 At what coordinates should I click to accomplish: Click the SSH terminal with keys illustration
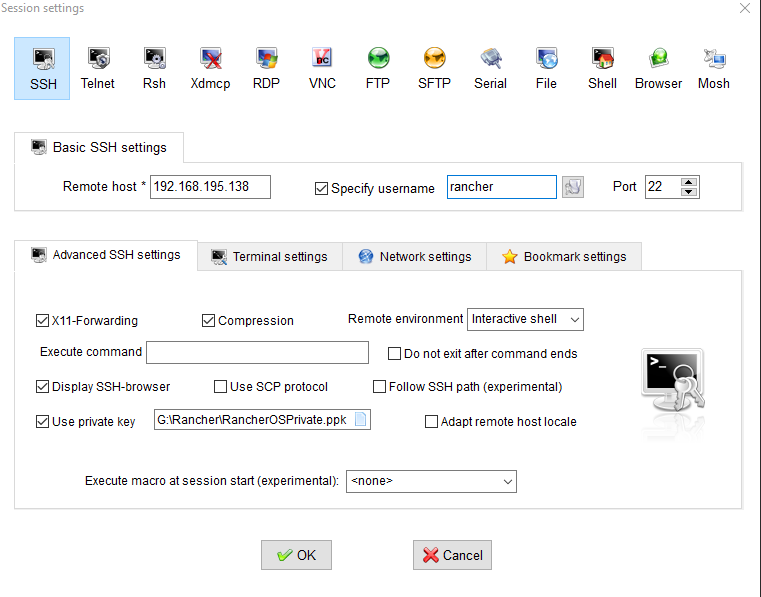click(x=673, y=381)
